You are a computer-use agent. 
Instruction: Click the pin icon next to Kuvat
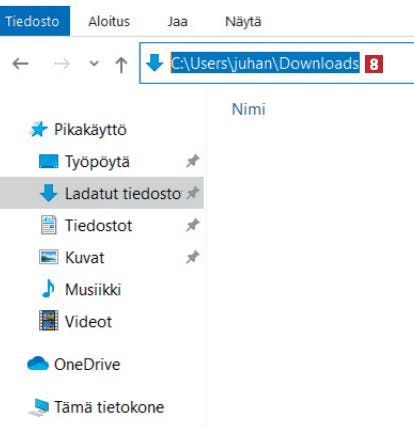point(193,257)
